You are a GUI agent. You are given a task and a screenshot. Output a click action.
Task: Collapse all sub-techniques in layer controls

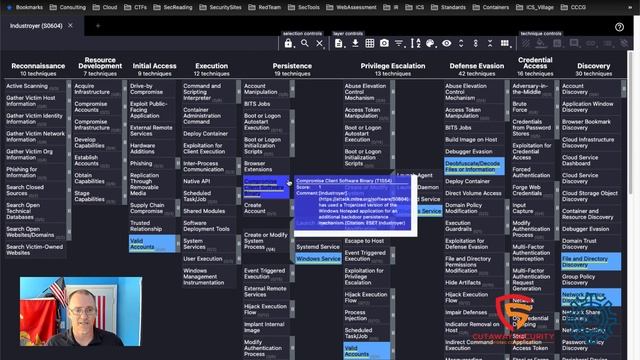[490, 43]
